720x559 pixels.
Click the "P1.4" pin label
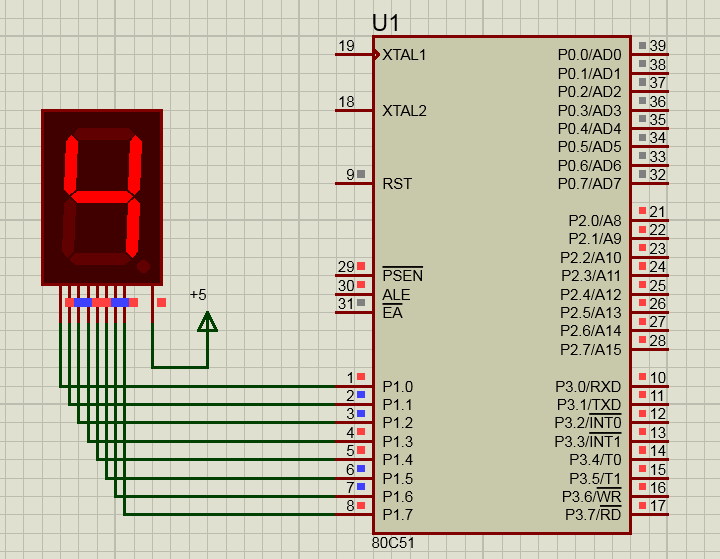point(398,459)
